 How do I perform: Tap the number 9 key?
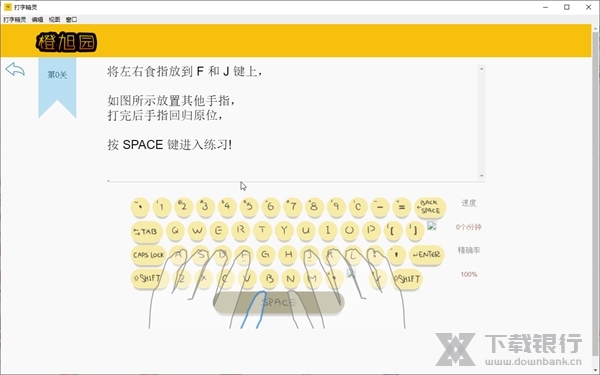coord(336,207)
